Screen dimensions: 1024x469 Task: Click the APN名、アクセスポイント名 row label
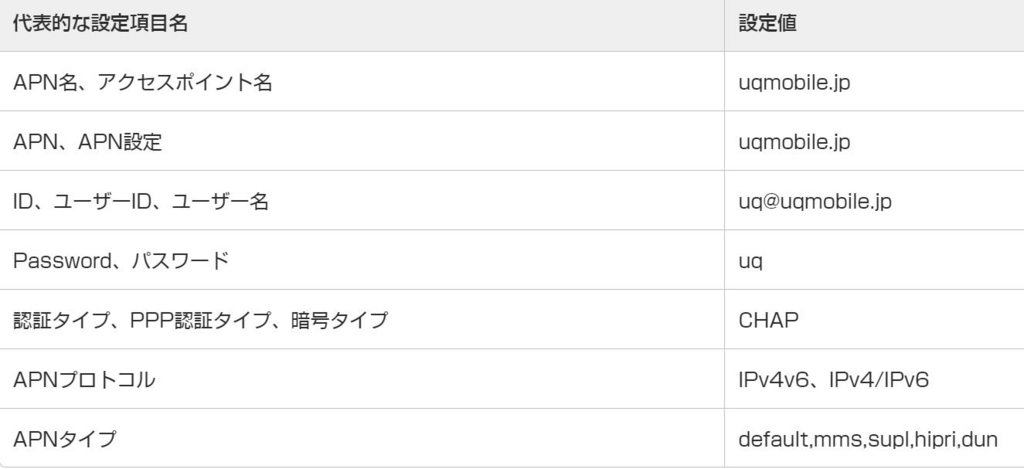pos(142,83)
